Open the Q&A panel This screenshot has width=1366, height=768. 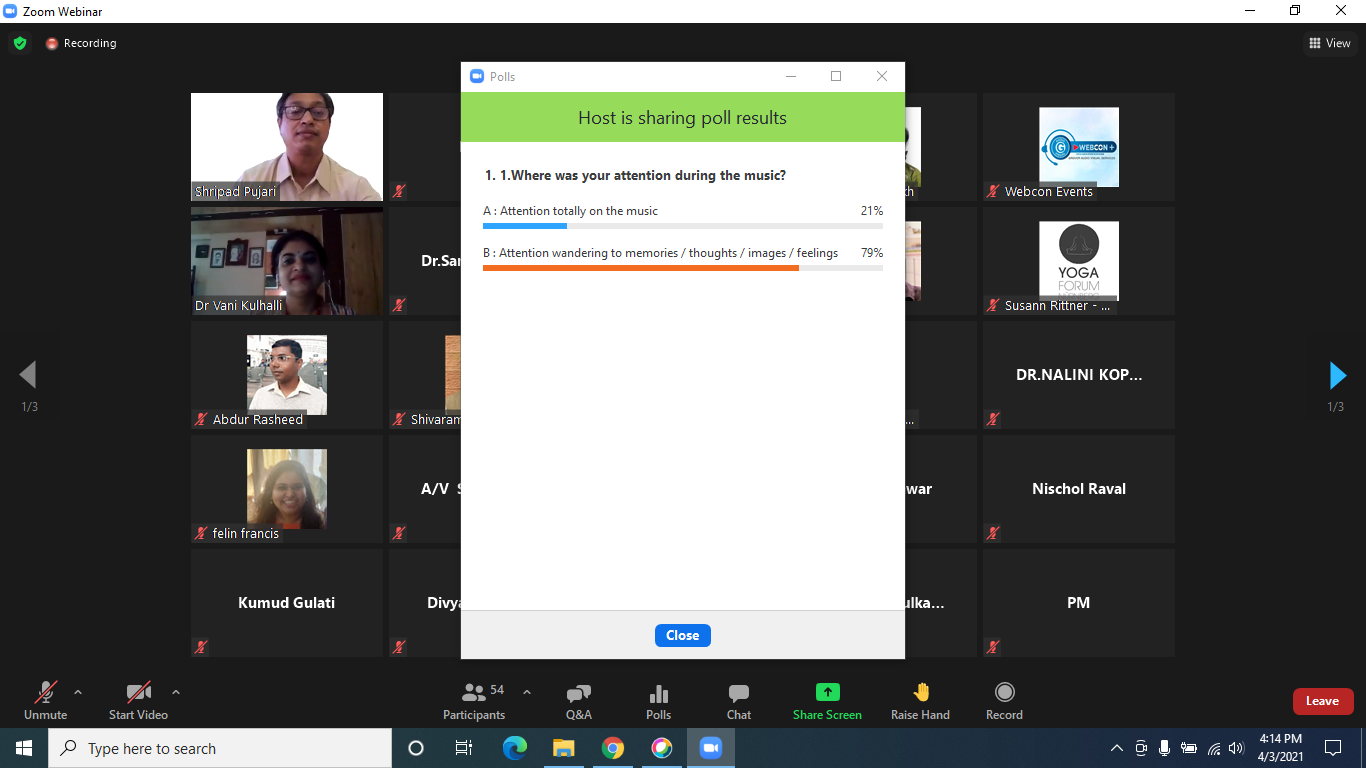tap(578, 701)
